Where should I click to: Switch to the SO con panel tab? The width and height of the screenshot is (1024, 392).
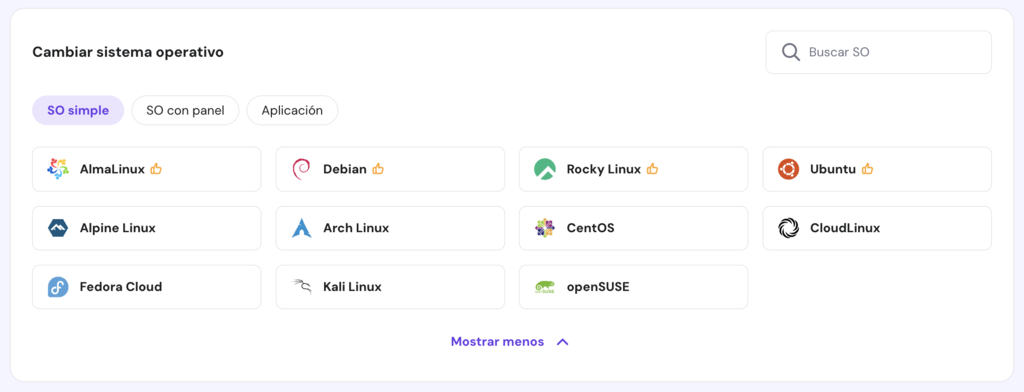point(185,110)
